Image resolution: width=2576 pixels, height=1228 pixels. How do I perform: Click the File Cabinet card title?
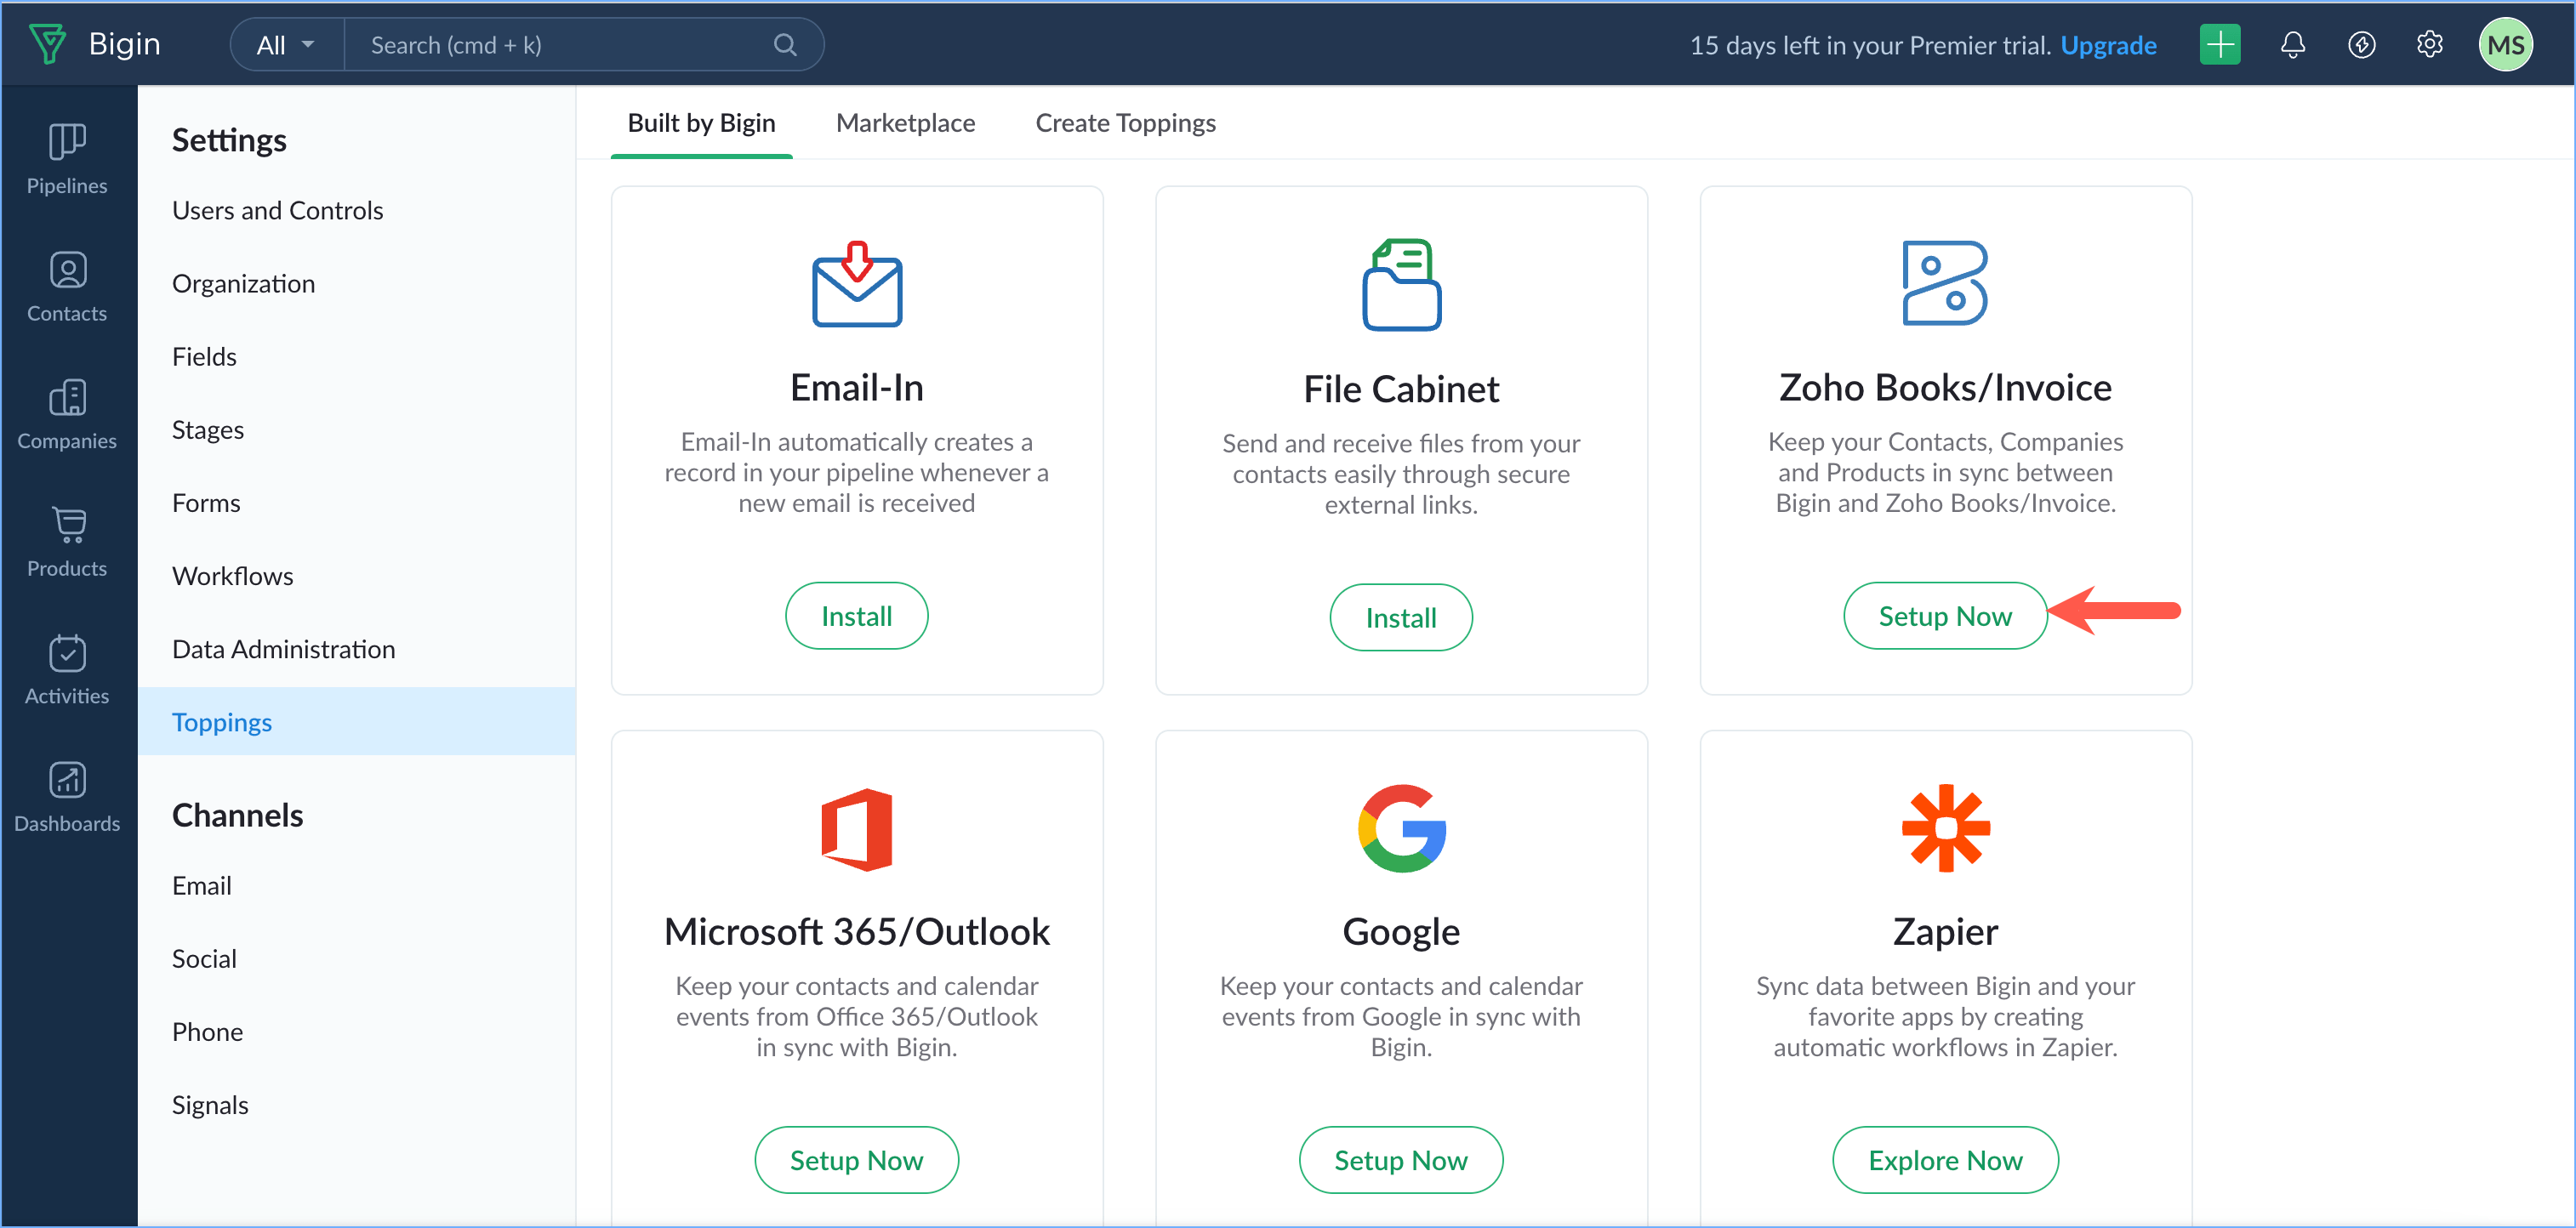point(1401,389)
